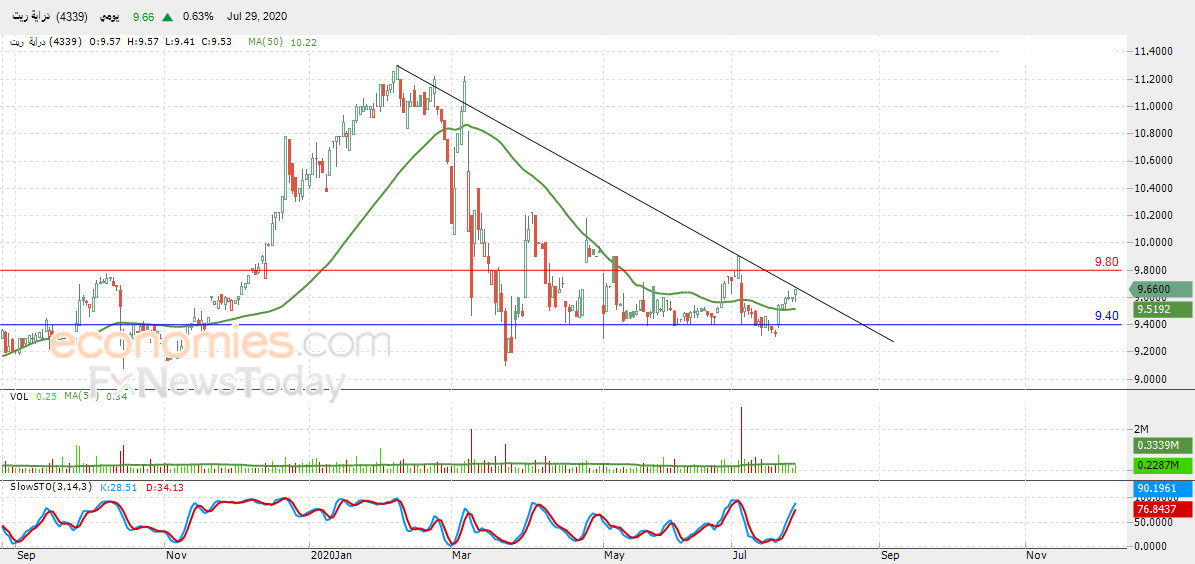Click the 9.40 support level label
This screenshot has height=564, width=1195.
coord(1107,316)
